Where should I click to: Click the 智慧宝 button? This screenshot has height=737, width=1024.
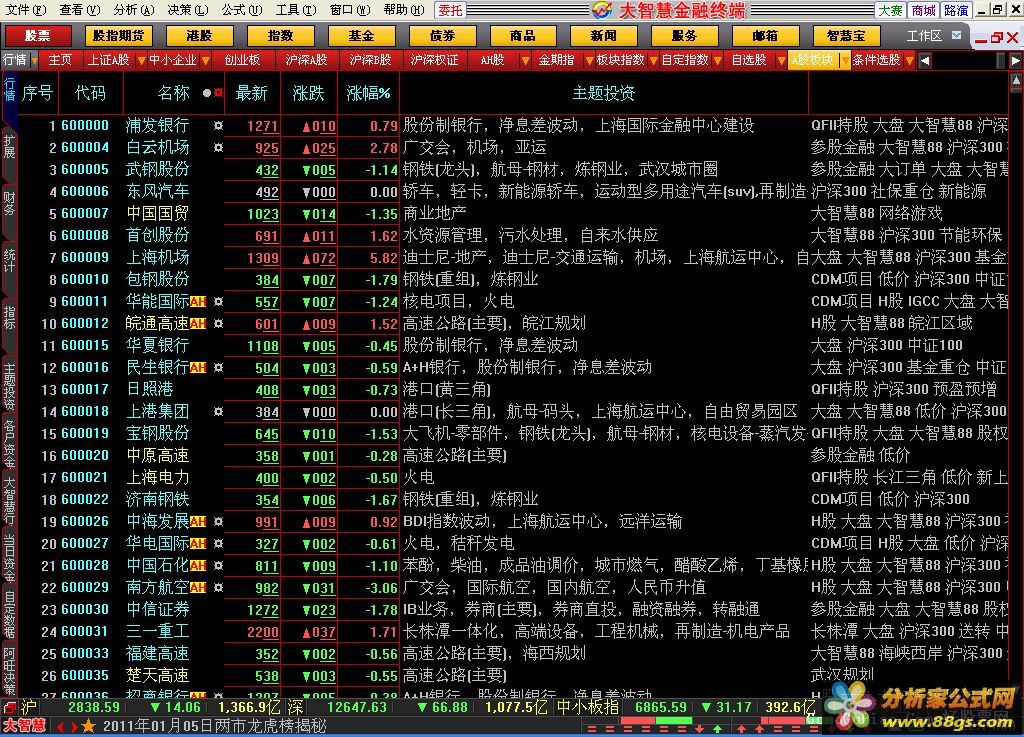[x=846, y=35]
